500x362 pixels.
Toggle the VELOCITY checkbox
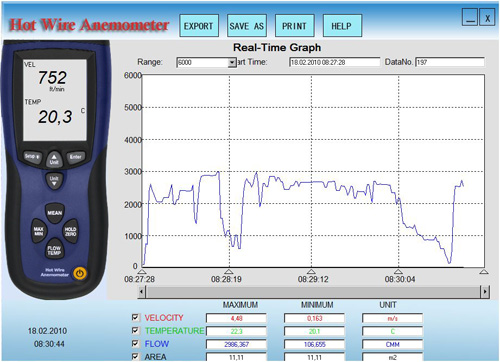pos(135,317)
